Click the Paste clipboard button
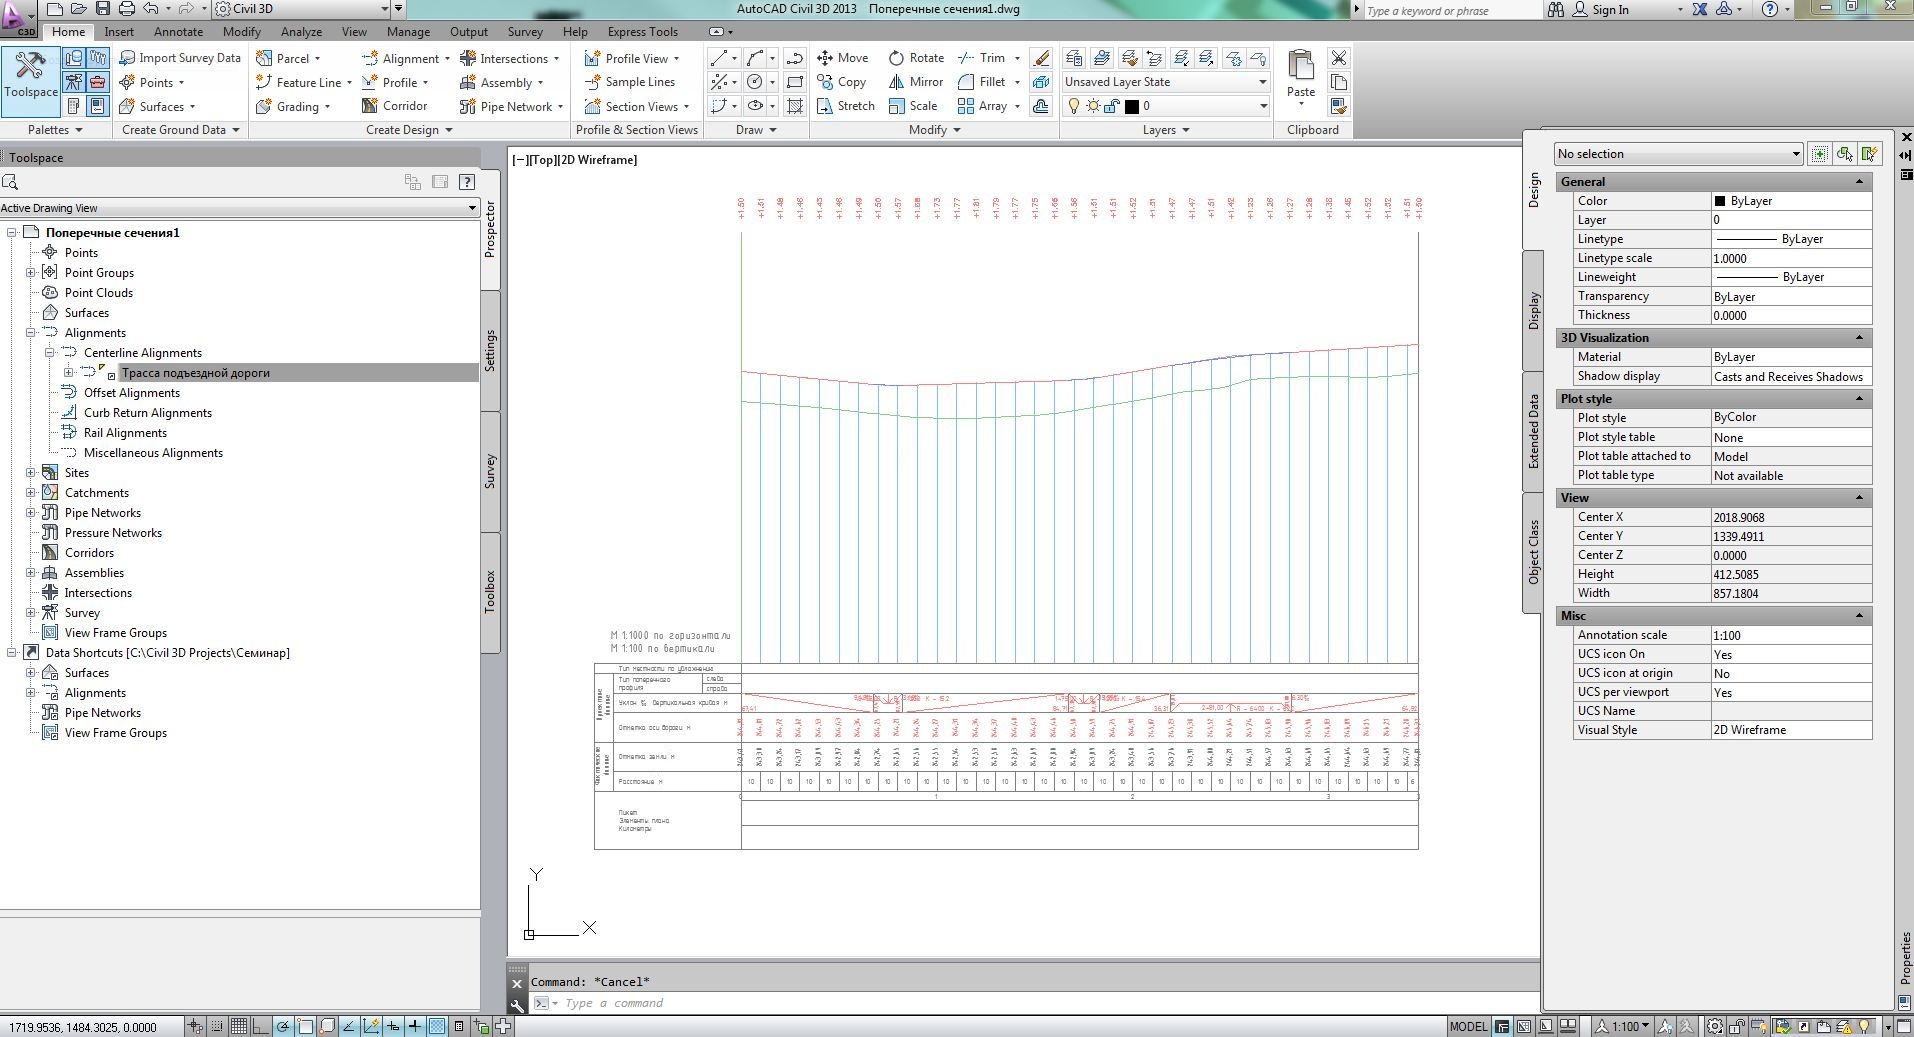This screenshot has width=1914, height=1037. tap(1300, 72)
